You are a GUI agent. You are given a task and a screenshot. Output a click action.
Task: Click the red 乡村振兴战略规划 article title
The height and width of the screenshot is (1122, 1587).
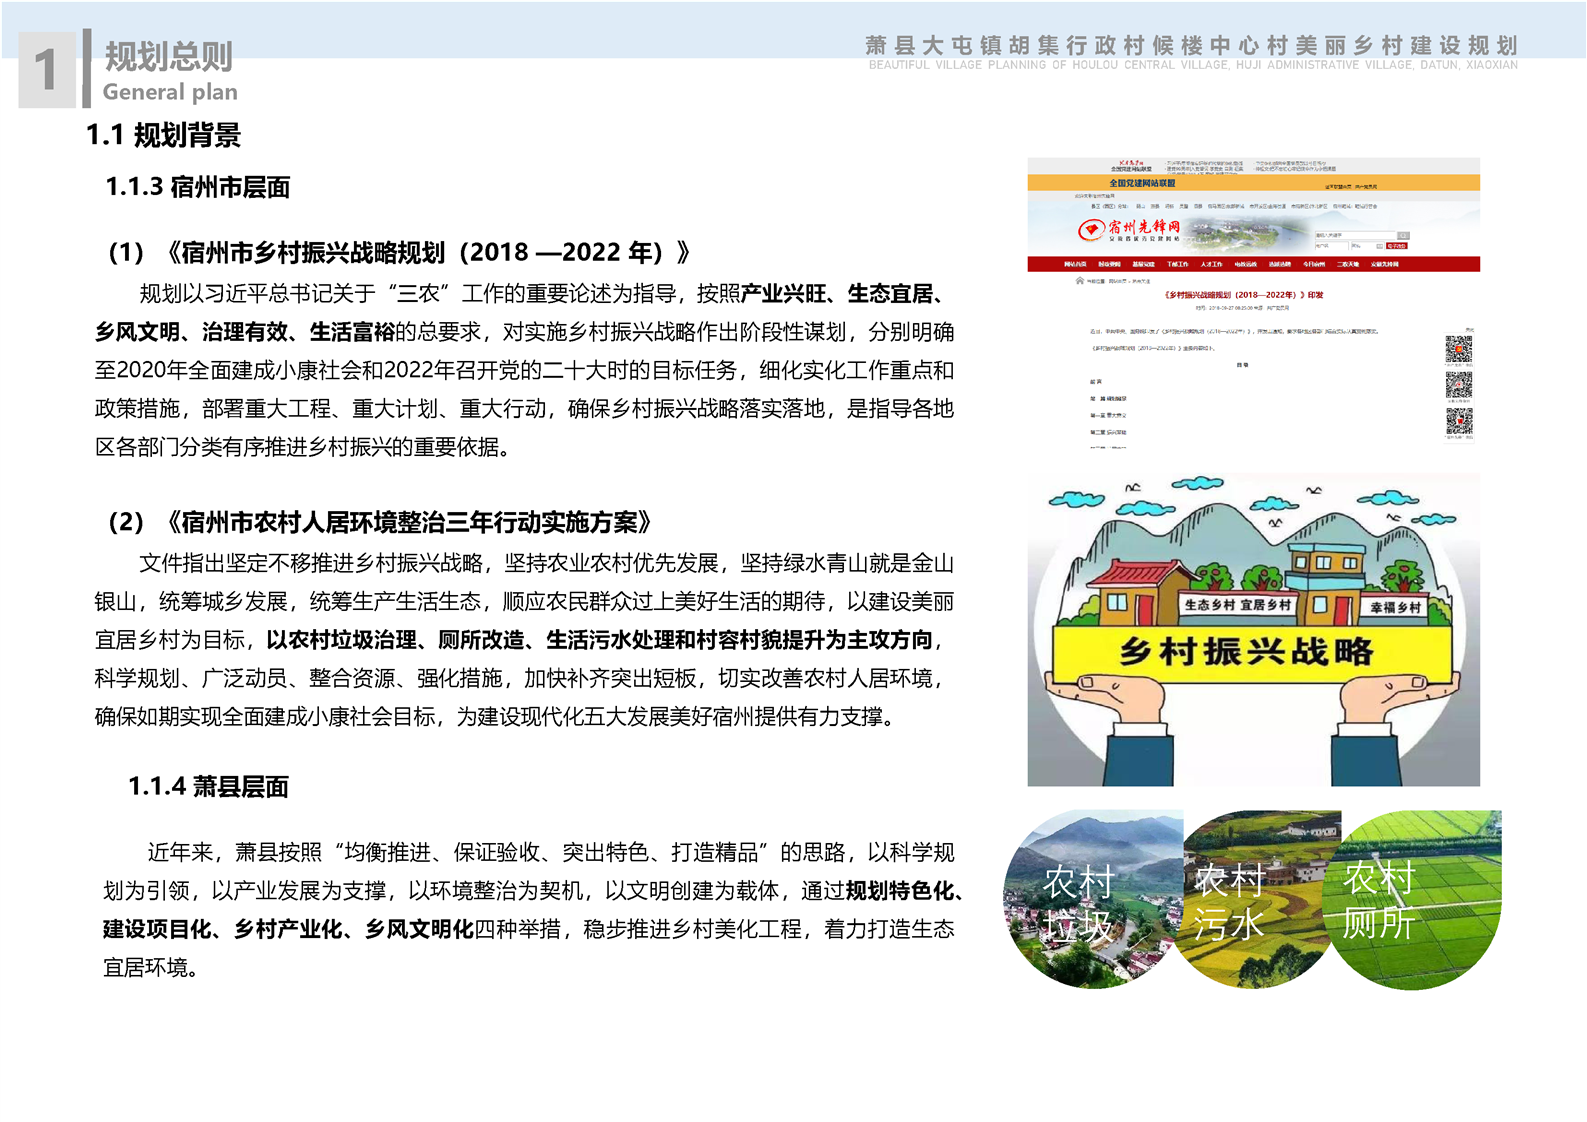[x=1244, y=295]
